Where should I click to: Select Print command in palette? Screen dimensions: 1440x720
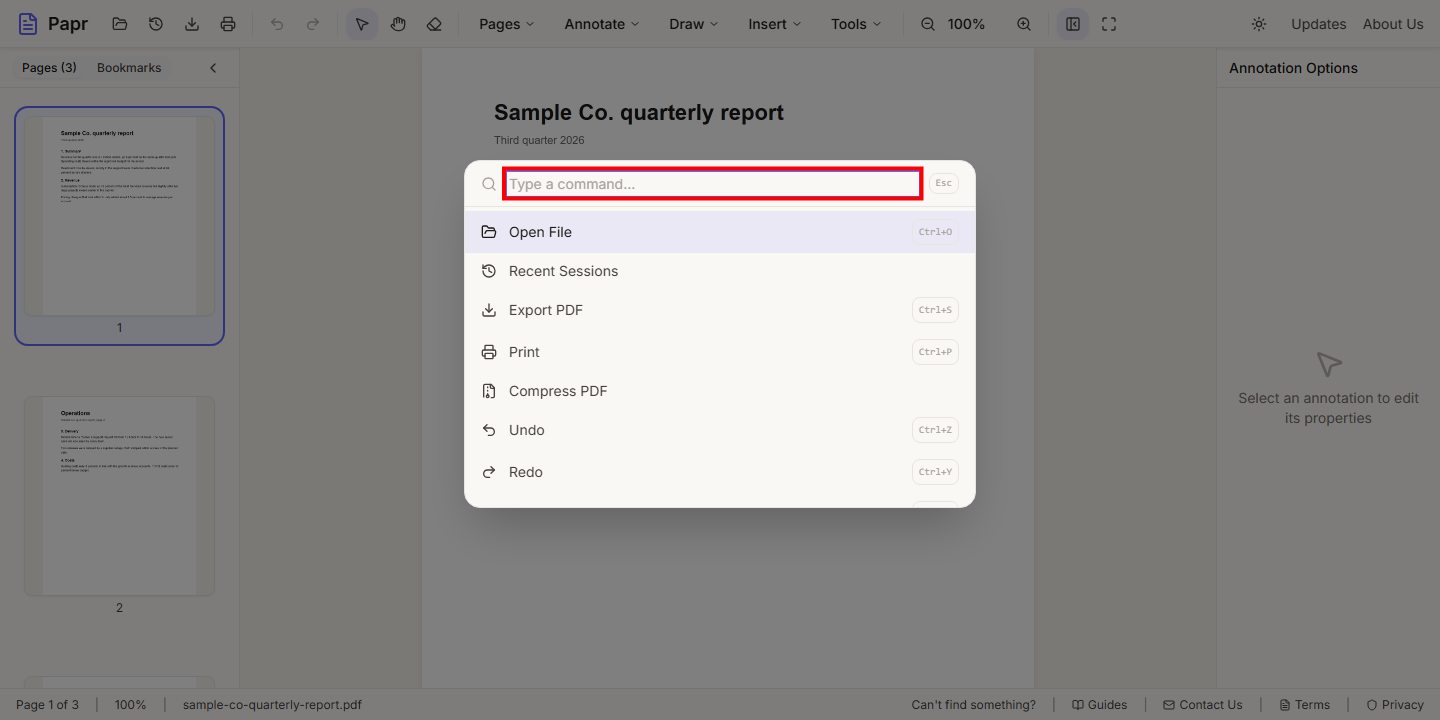pos(720,352)
